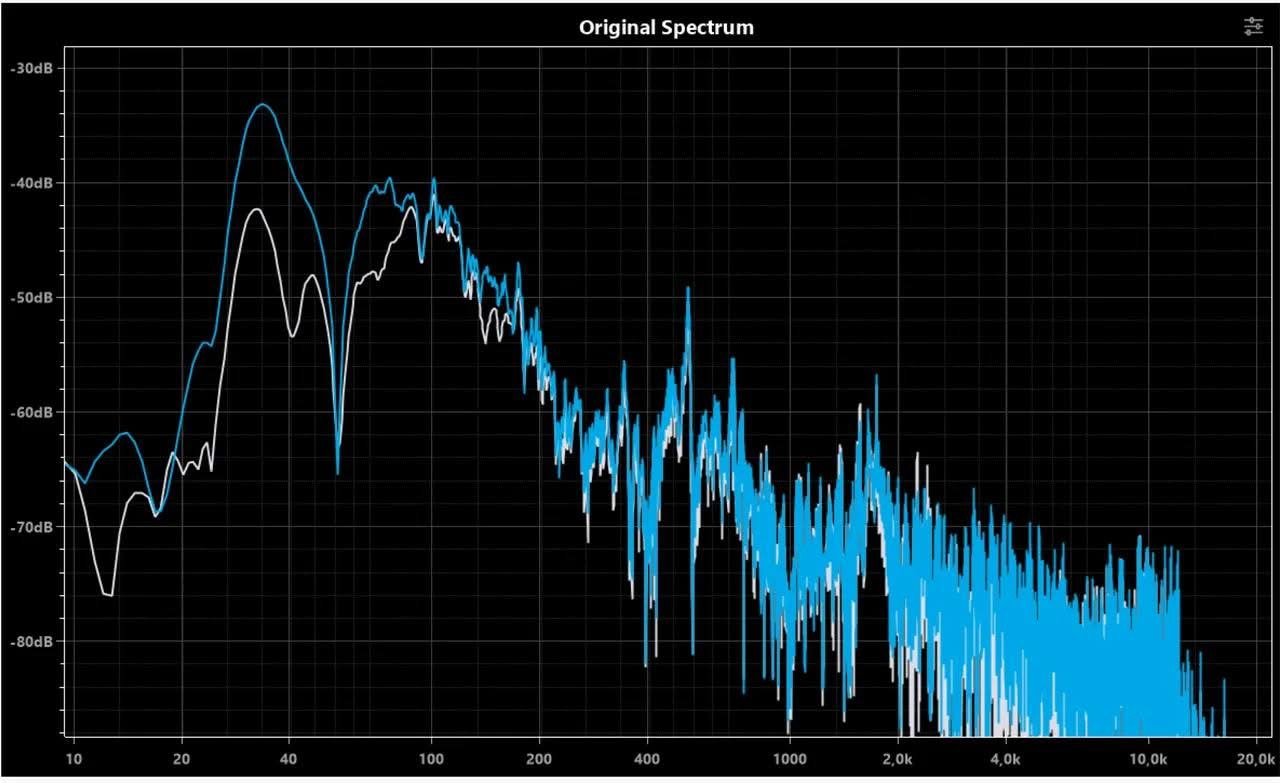Click the 20,0k frequency label

pyautogui.click(x=1254, y=757)
